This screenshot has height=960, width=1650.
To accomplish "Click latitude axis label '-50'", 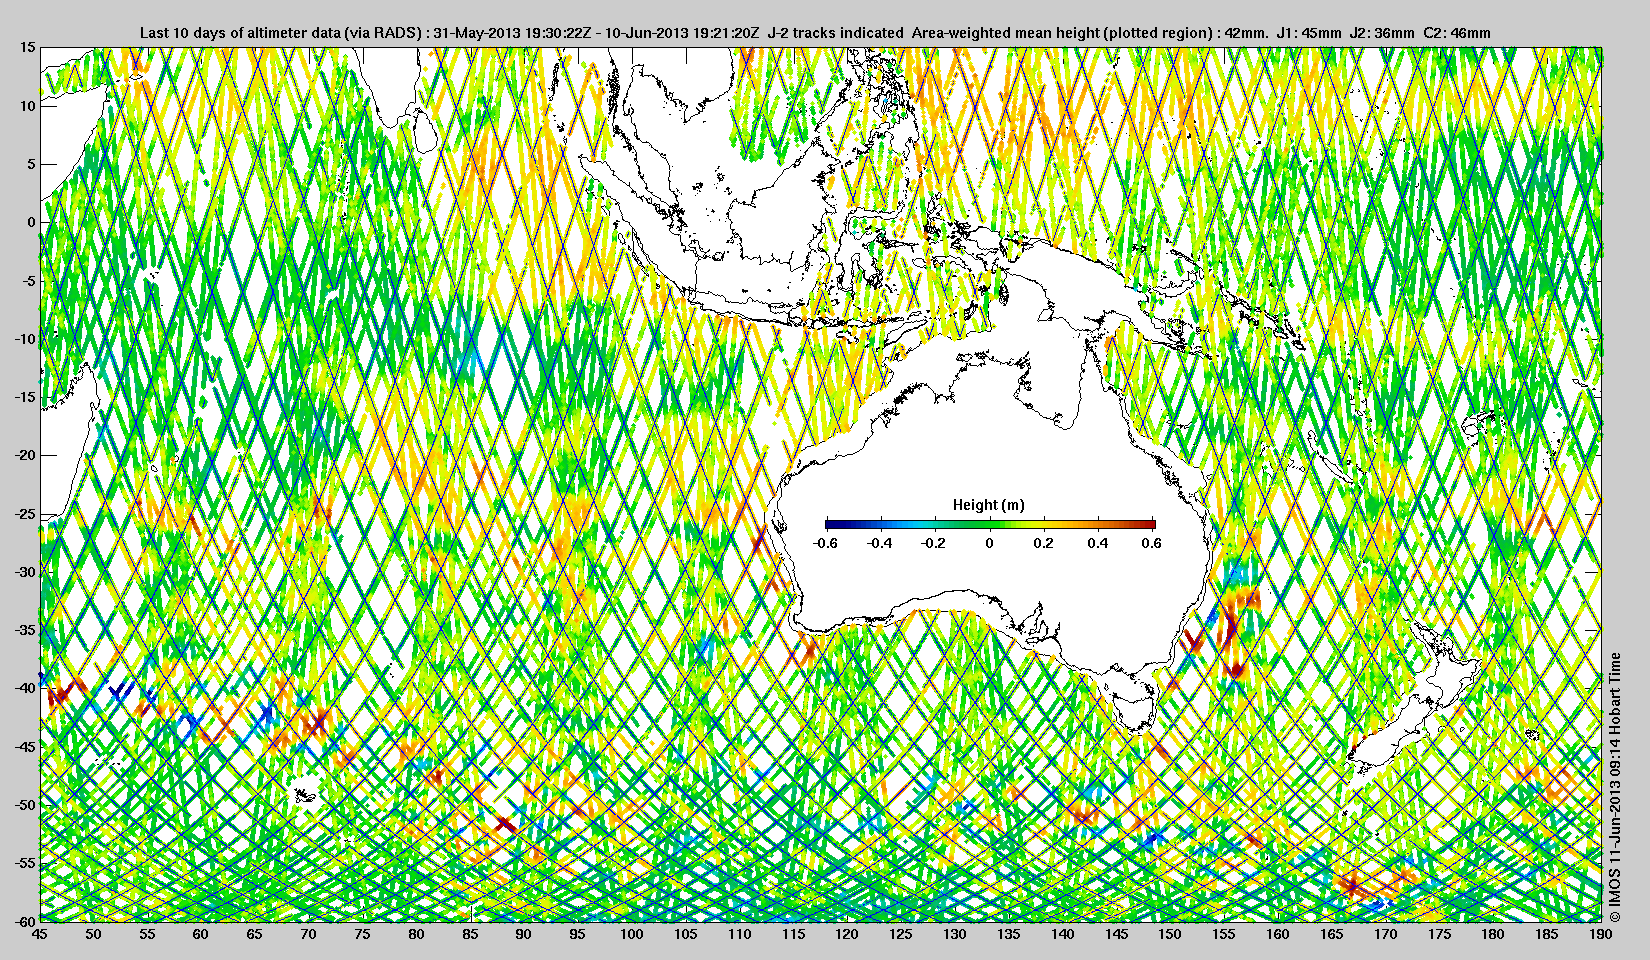I will tap(24, 805).
